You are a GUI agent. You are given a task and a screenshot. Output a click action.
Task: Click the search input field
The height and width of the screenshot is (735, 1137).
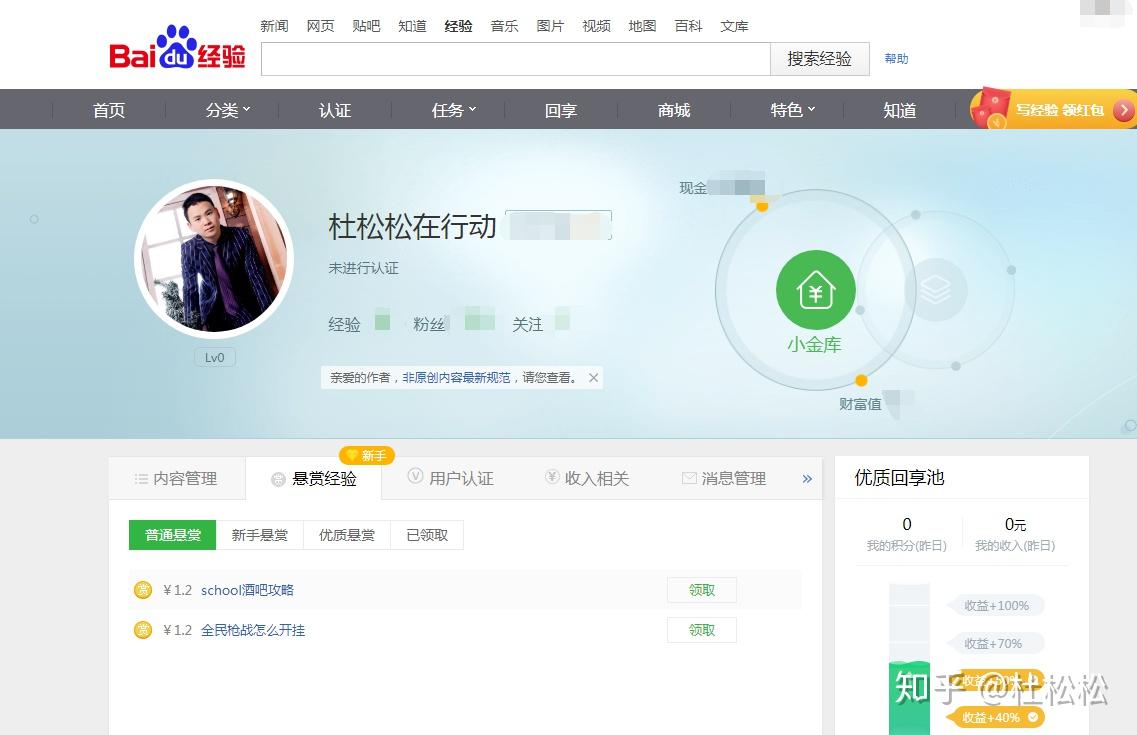tap(516, 59)
